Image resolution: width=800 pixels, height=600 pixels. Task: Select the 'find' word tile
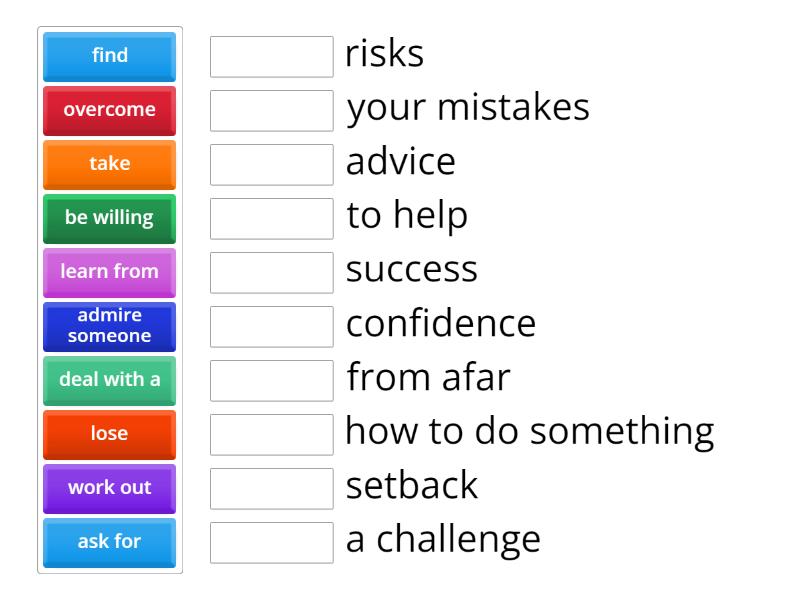108,56
